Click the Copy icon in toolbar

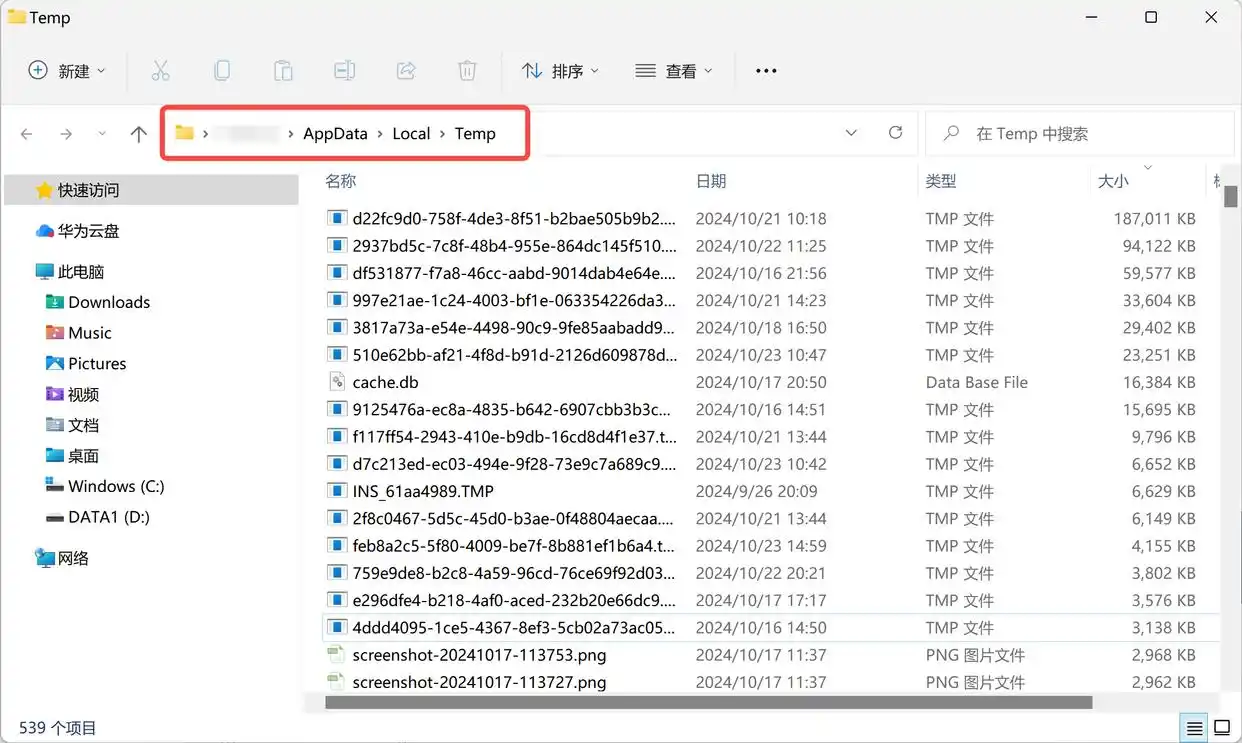222,71
